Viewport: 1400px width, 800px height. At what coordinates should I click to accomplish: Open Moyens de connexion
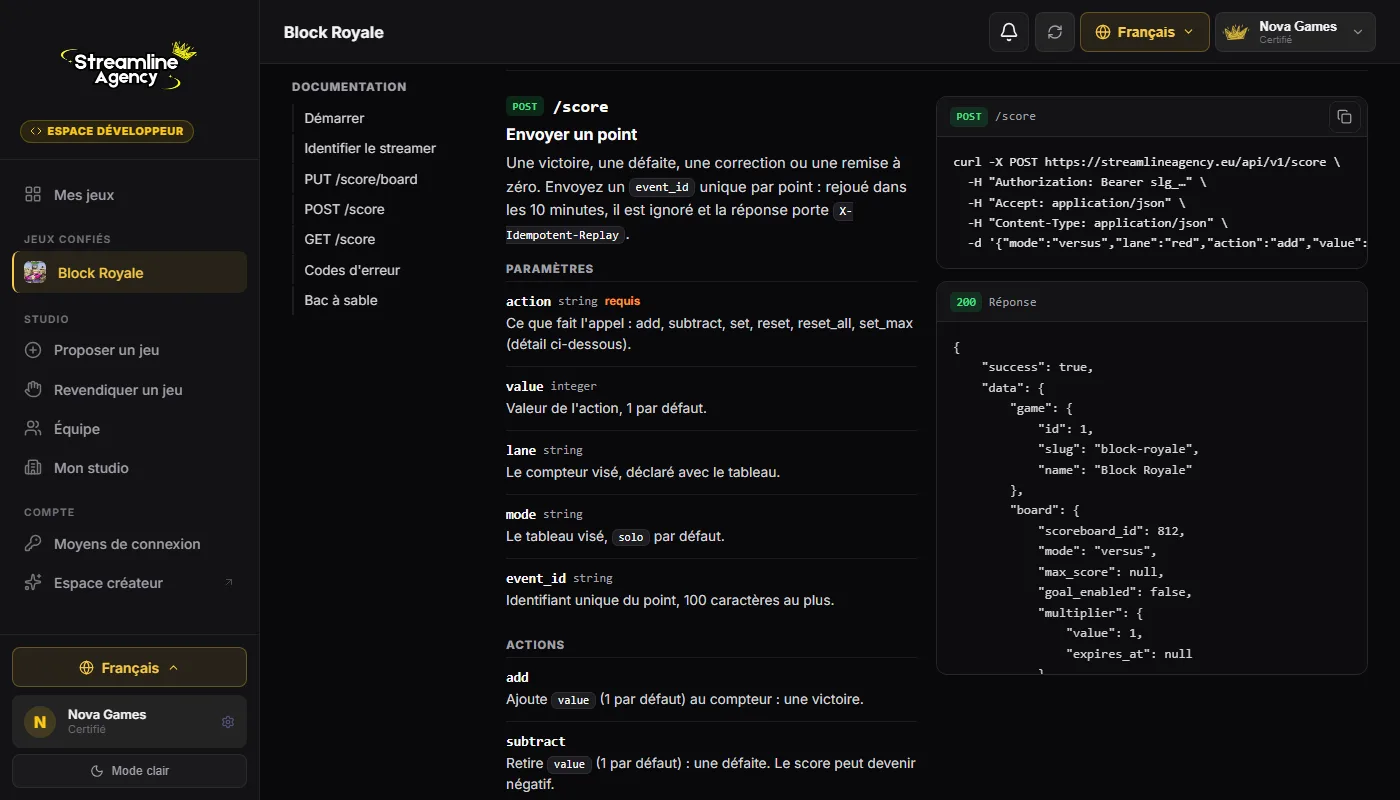[x=129, y=544]
